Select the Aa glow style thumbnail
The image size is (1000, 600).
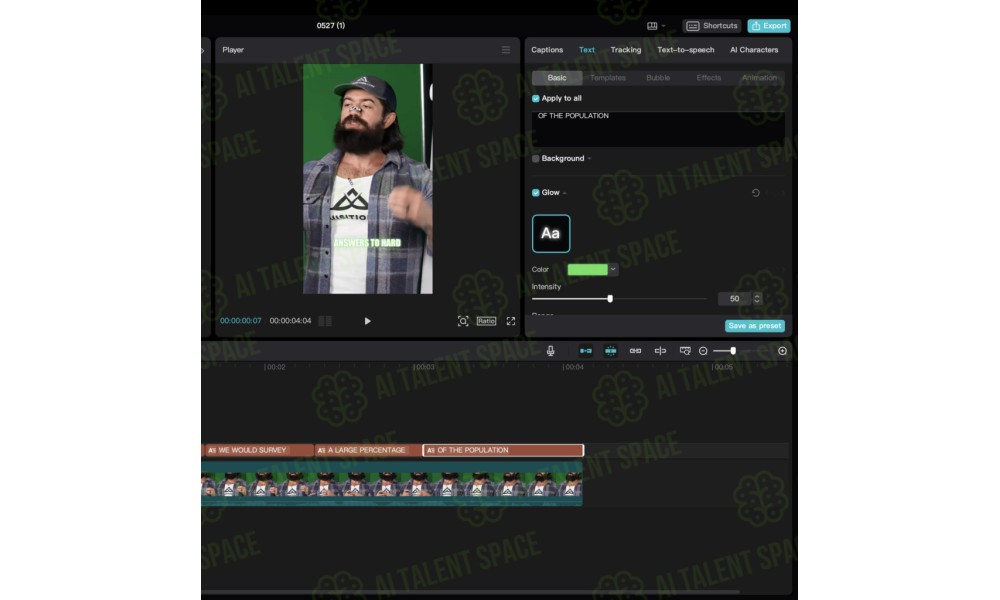[551, 233]
